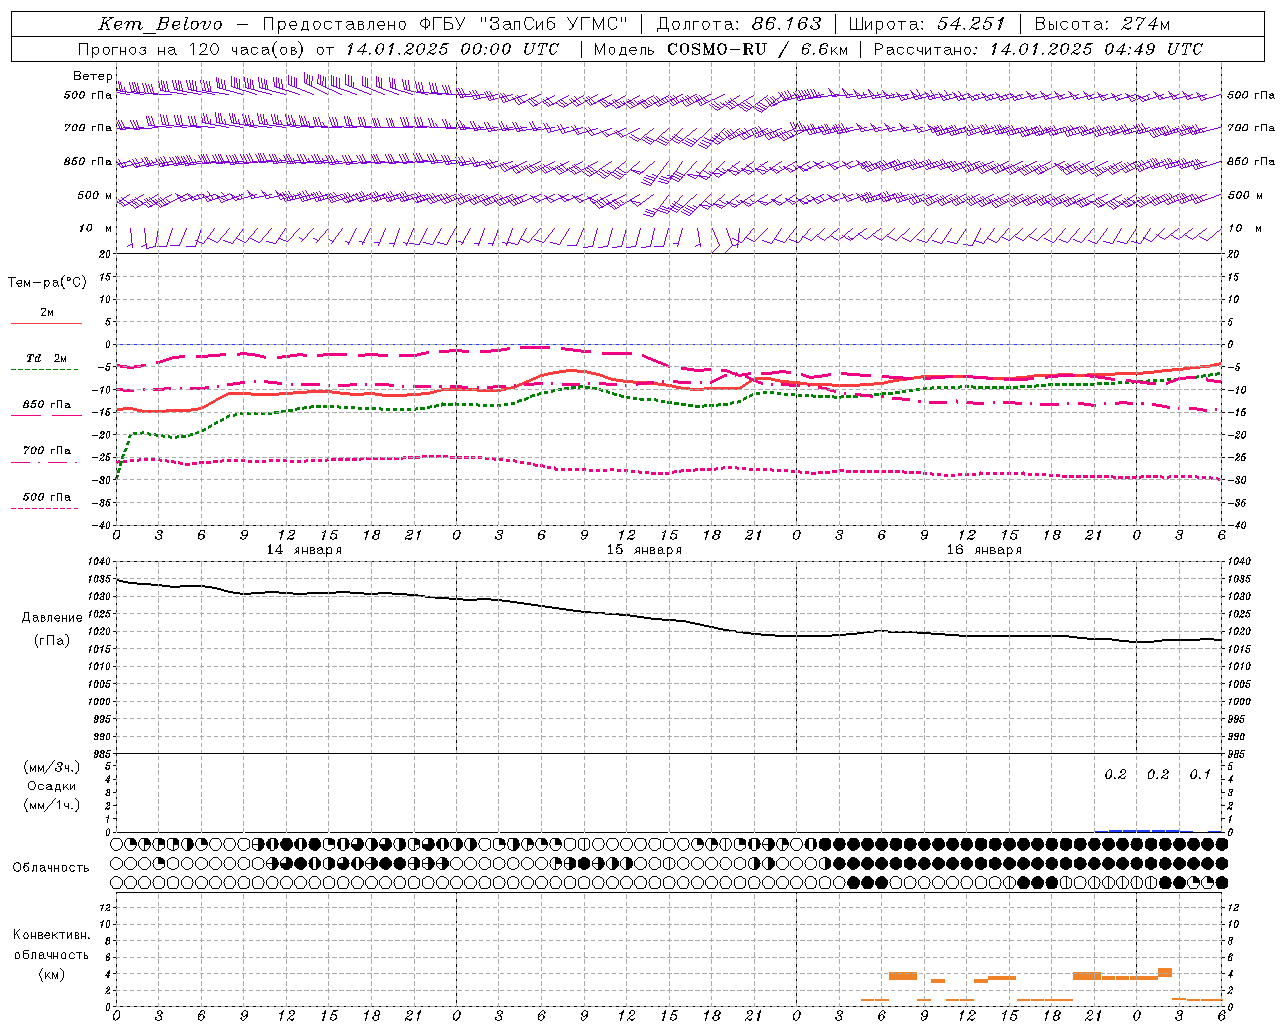Click the '15 января' date label
1280x1024 pixels.
[644, 549]
